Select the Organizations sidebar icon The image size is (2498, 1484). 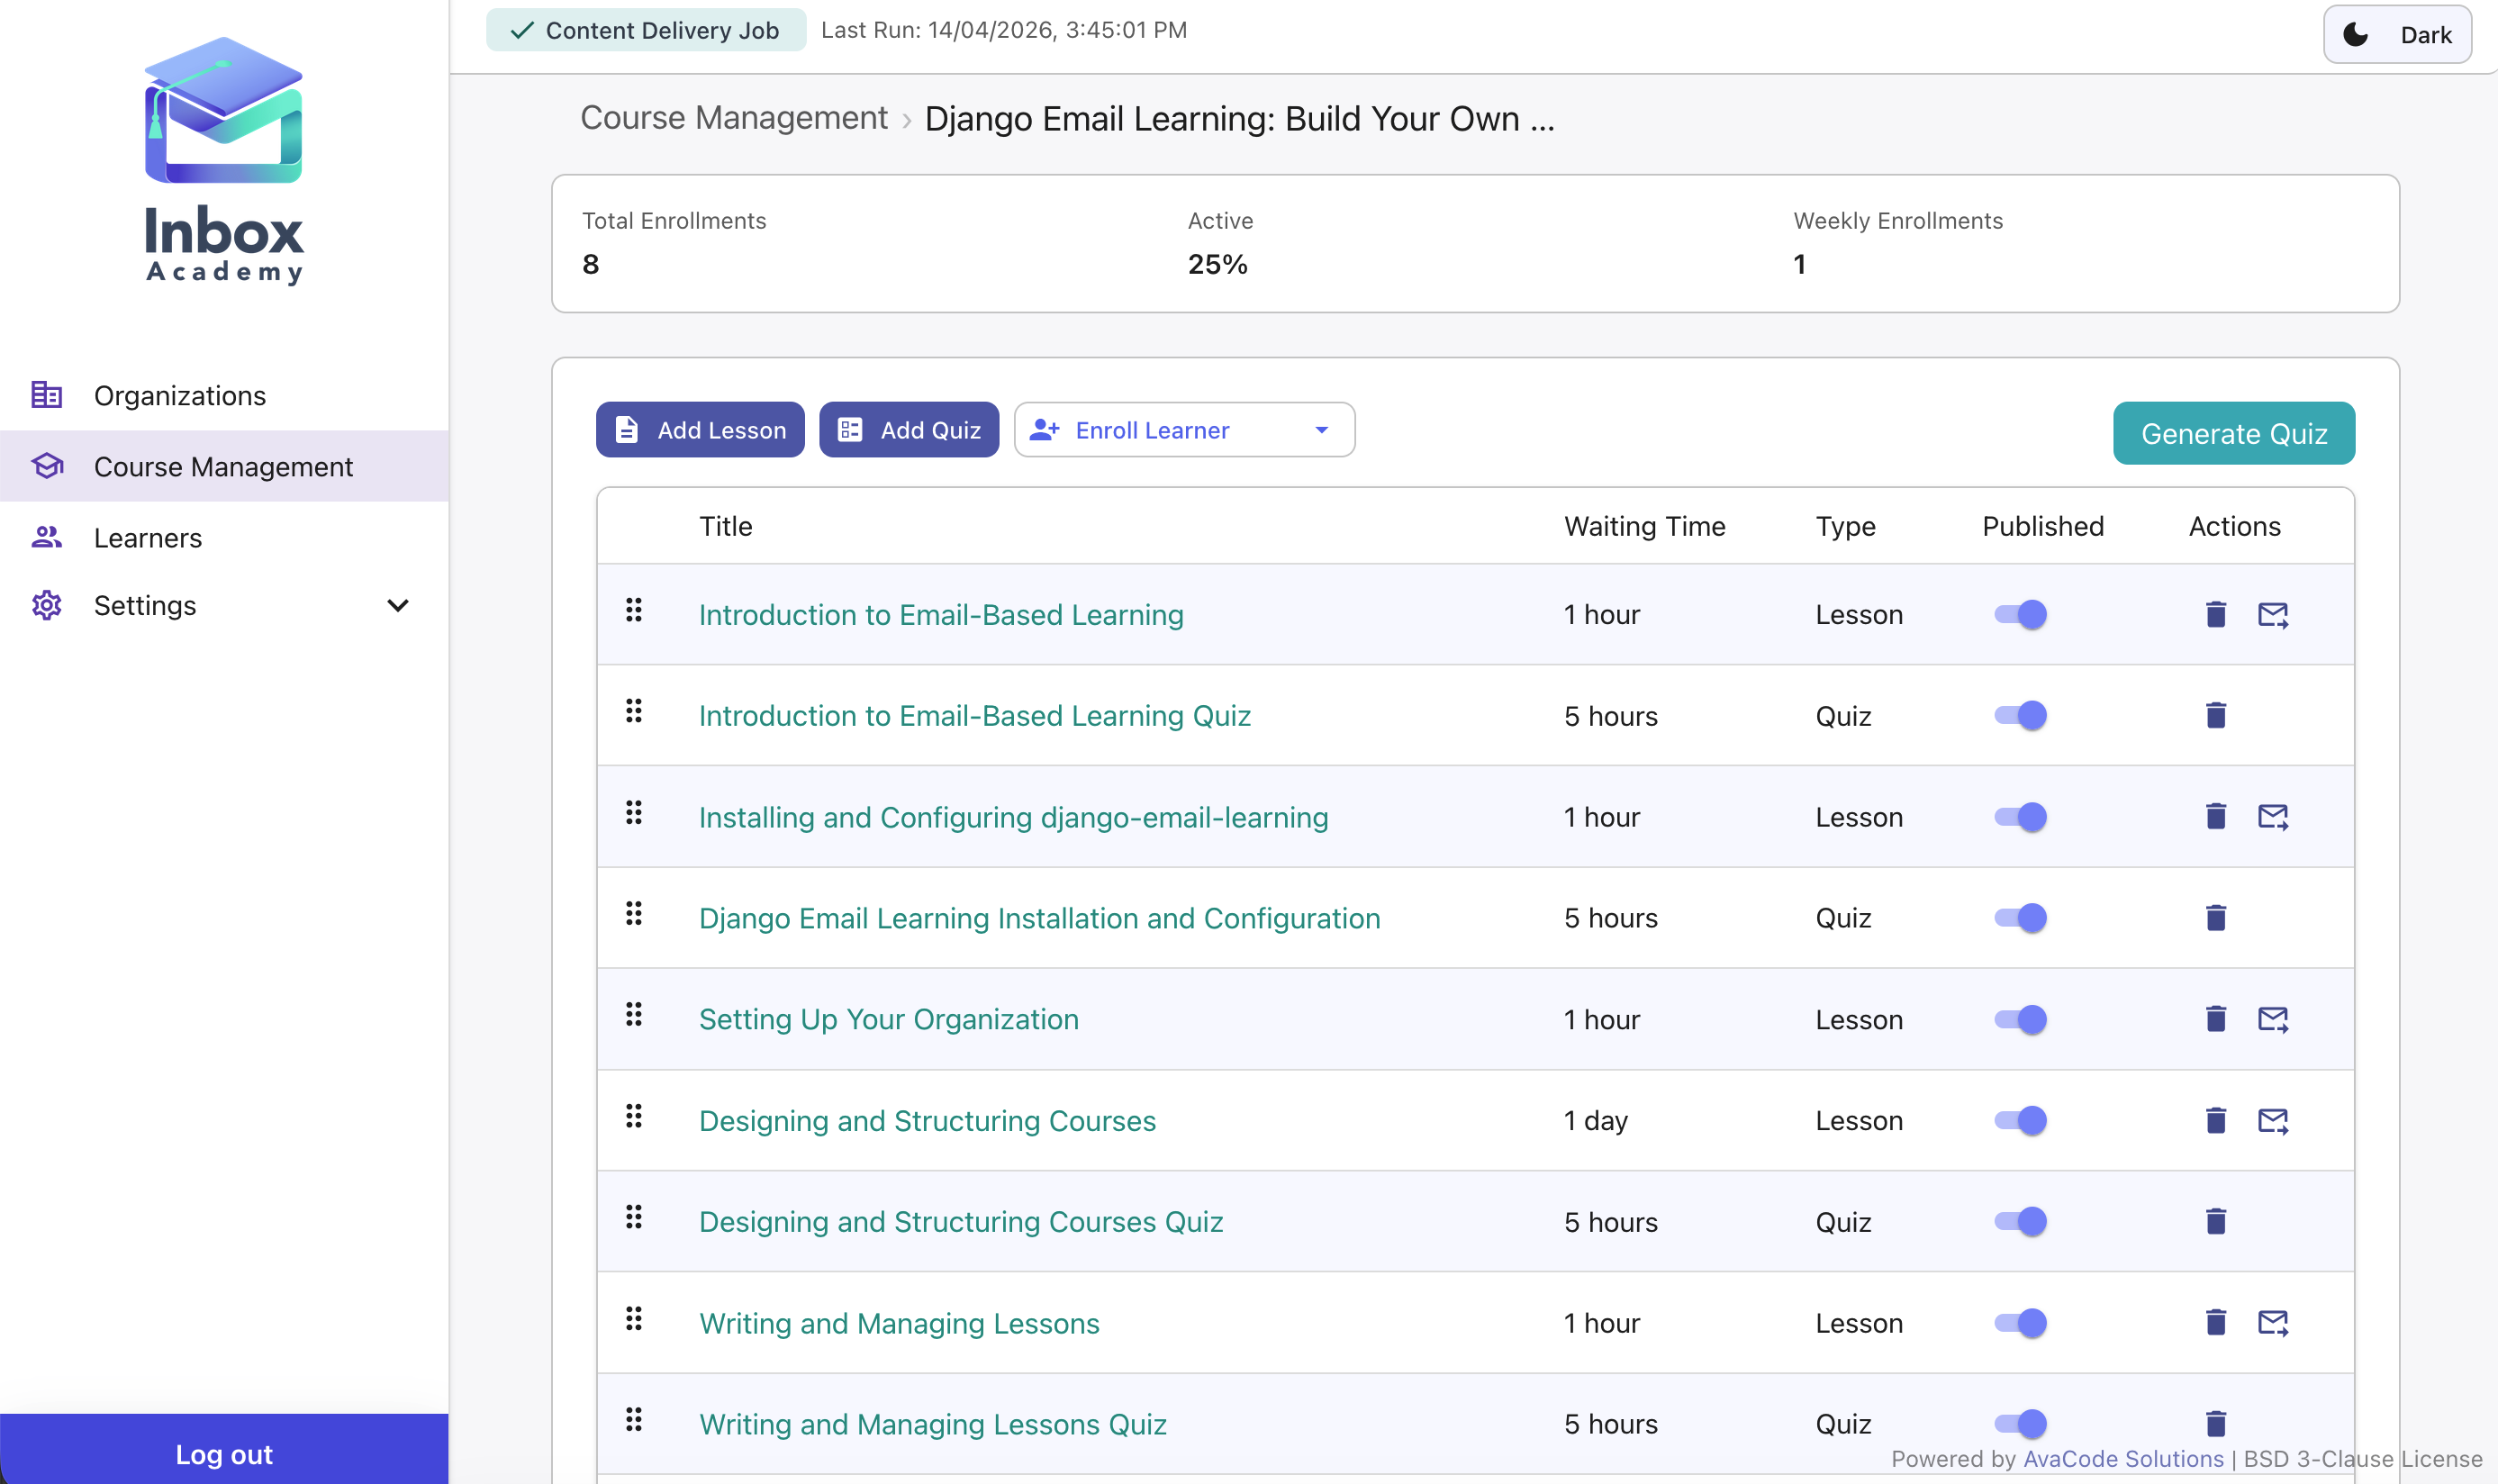click(x=46, y=395)
